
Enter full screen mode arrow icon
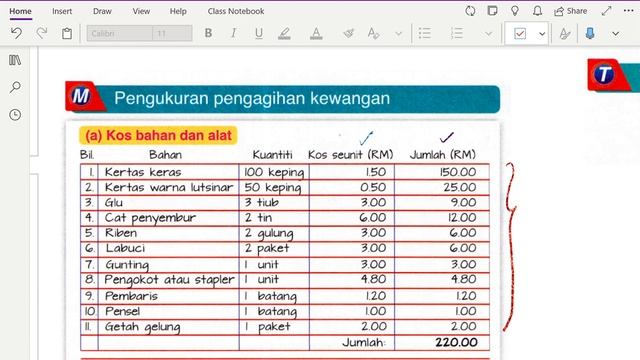(x=607, y=11)
